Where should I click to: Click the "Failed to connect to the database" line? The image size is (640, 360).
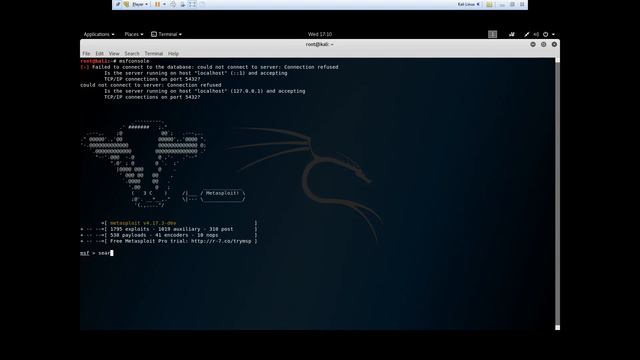(209, 67)
